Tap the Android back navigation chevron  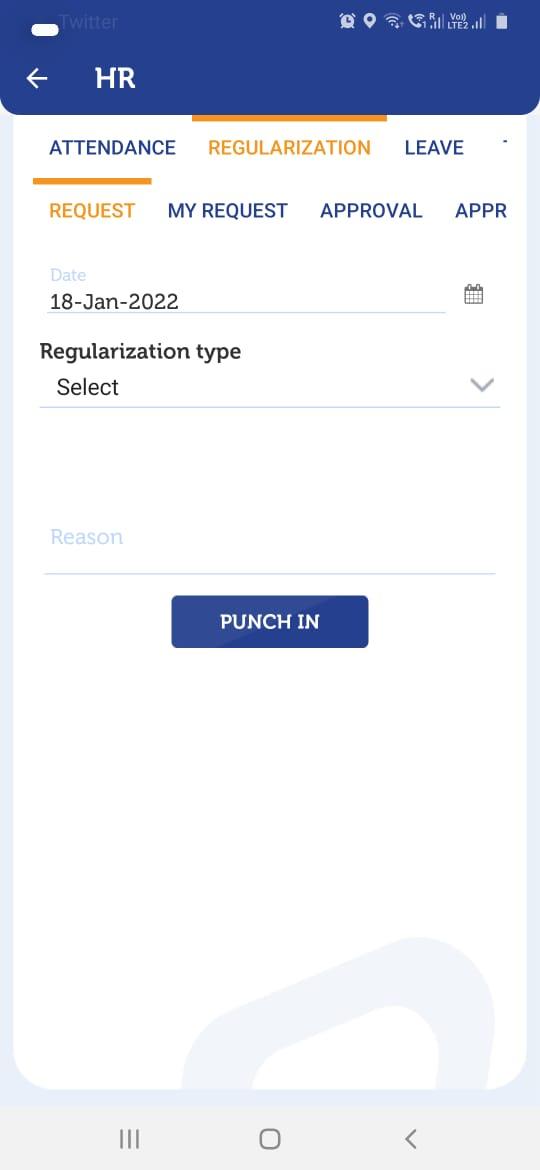tap(410, 1139)
